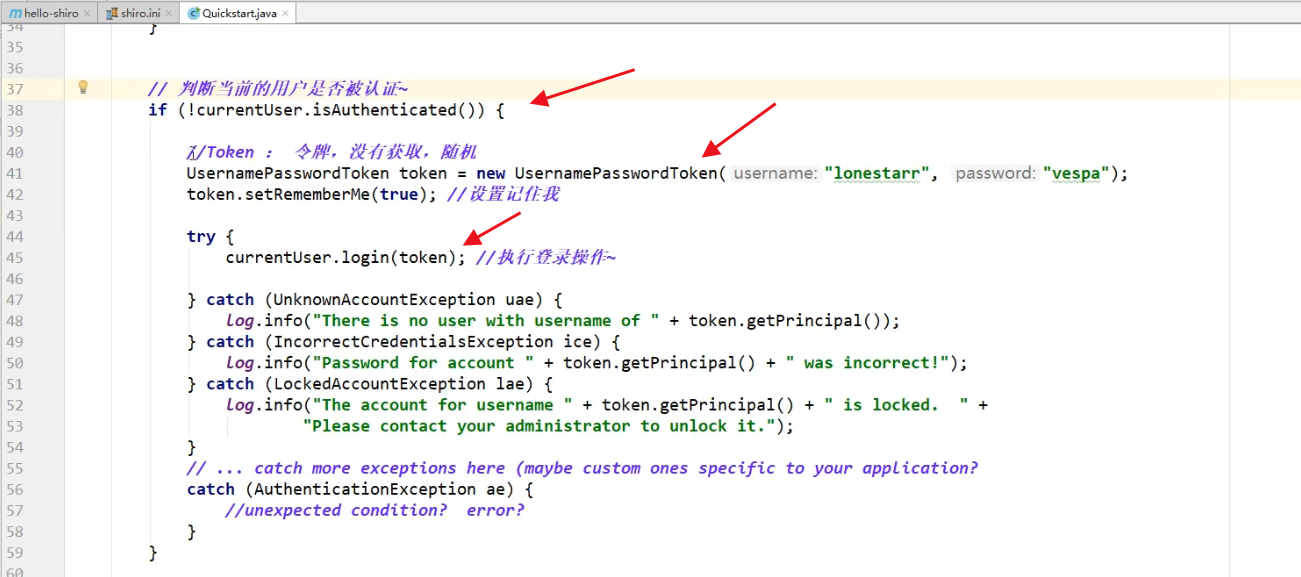The image size is (1301, 577).
Task: Click the "Please contact your administrator" string
Action: pyautogui.click(x=540, y=425)
